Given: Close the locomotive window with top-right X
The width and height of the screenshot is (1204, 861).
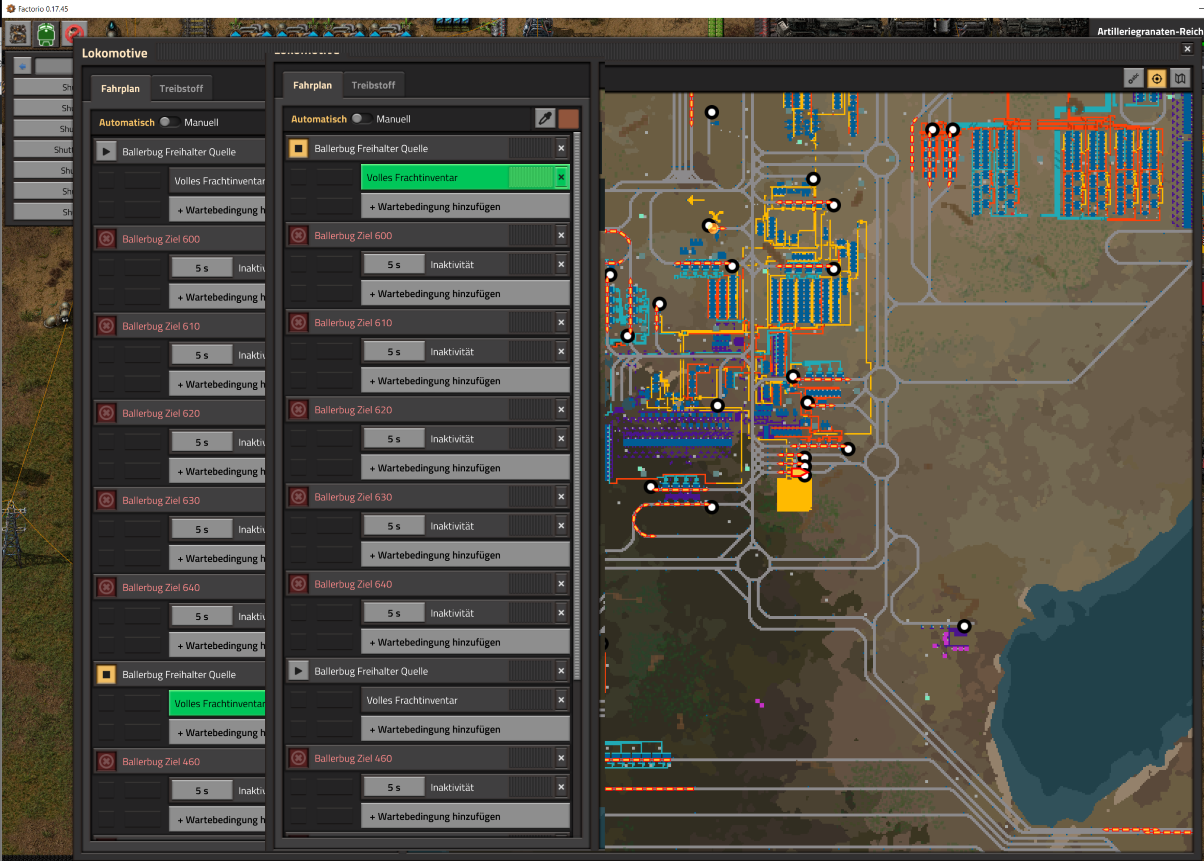Looking at the screenshot, I should click(1188, 49).
